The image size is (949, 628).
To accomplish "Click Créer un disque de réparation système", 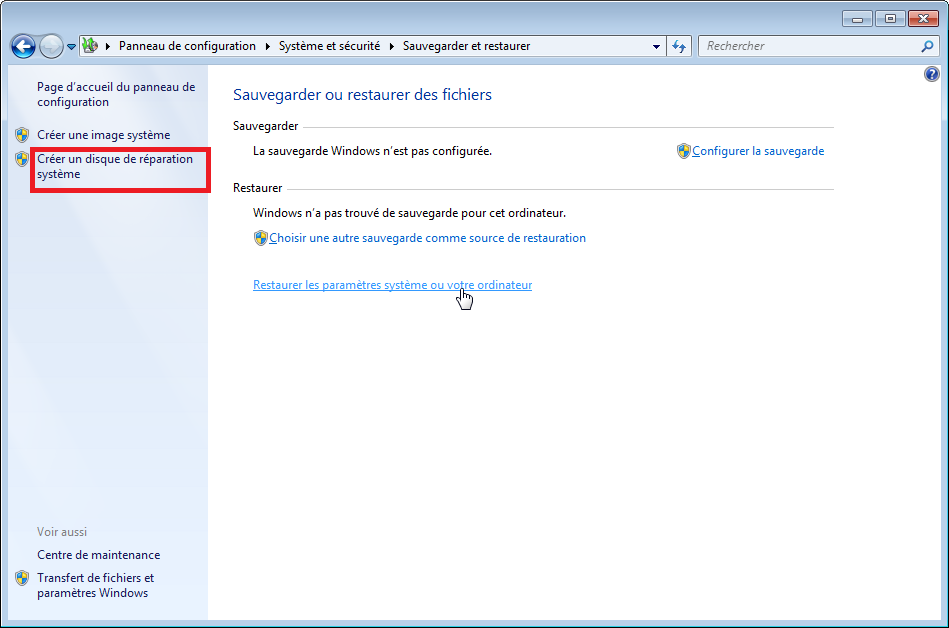I will [x=115, y=166].
